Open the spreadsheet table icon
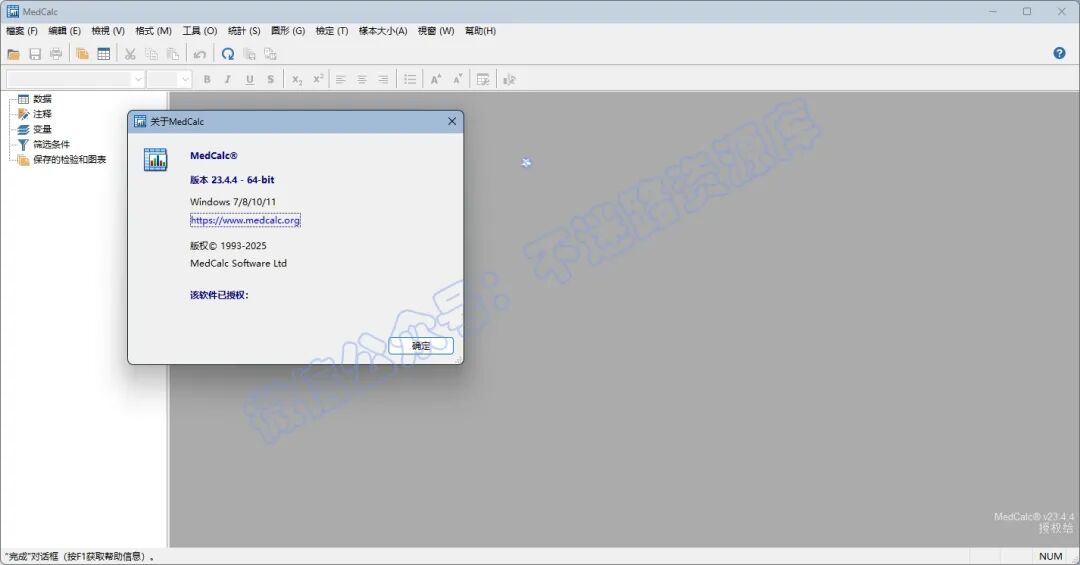The width and height of the screenshot is (1080, 565). click(103, 54)
